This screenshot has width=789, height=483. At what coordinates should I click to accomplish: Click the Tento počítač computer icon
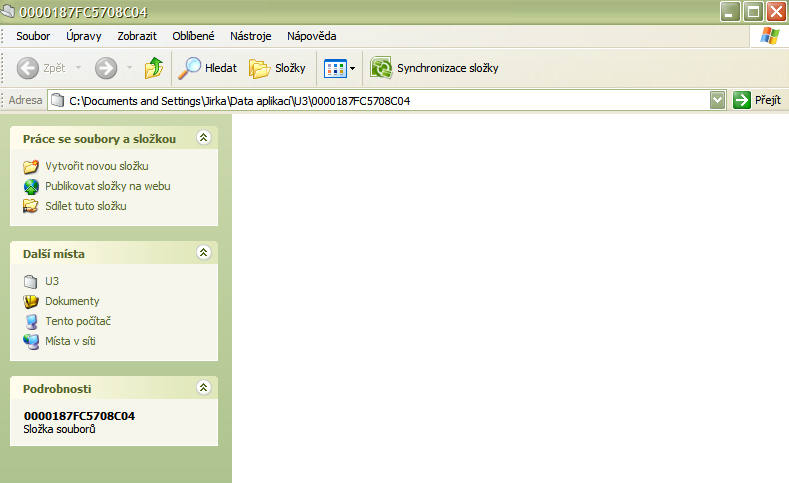(x=31, y=321)
